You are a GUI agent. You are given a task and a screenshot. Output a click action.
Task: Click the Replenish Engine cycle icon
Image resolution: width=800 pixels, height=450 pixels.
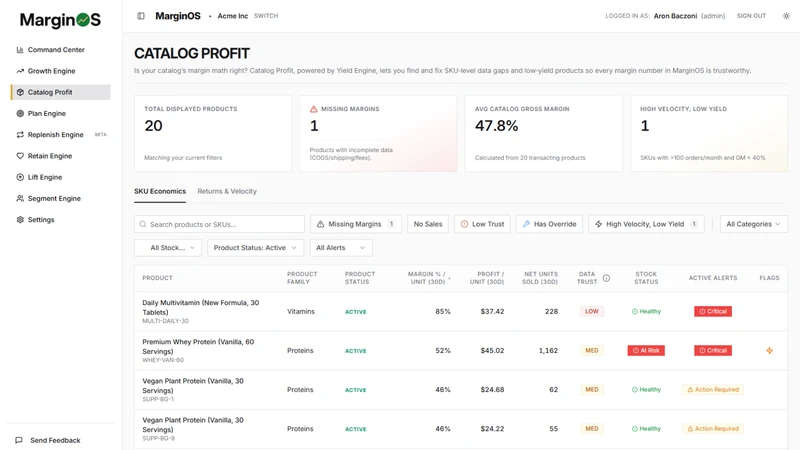click(x=20, y=135)
